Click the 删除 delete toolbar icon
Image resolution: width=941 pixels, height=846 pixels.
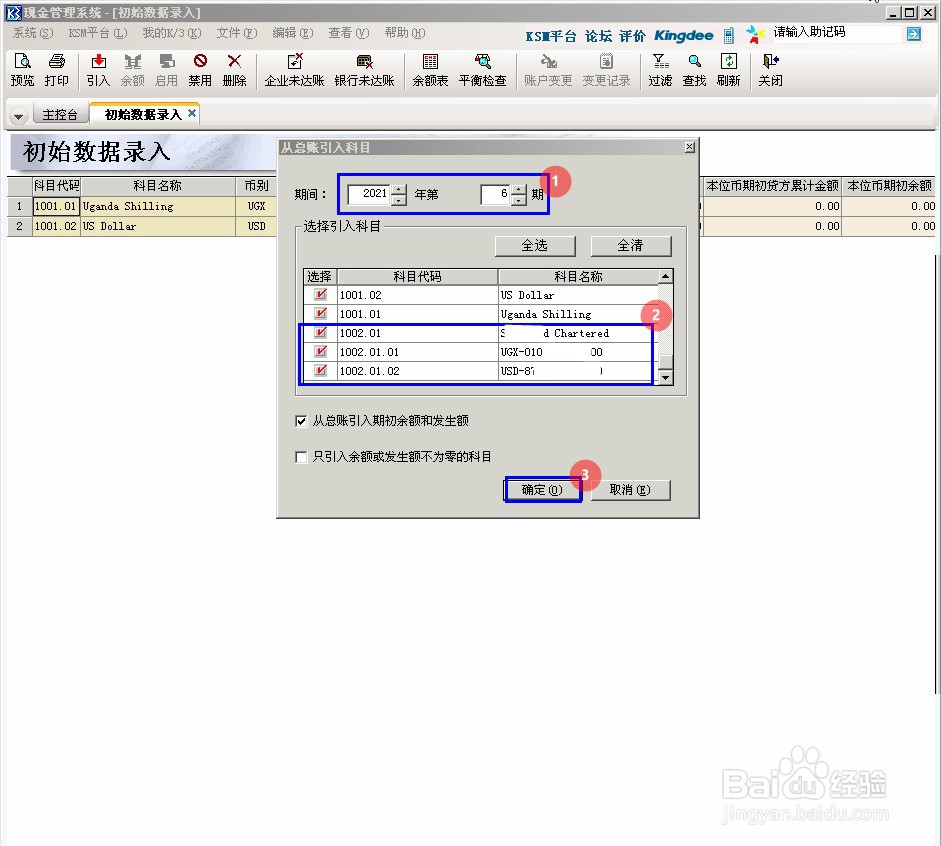coord(234,70)
